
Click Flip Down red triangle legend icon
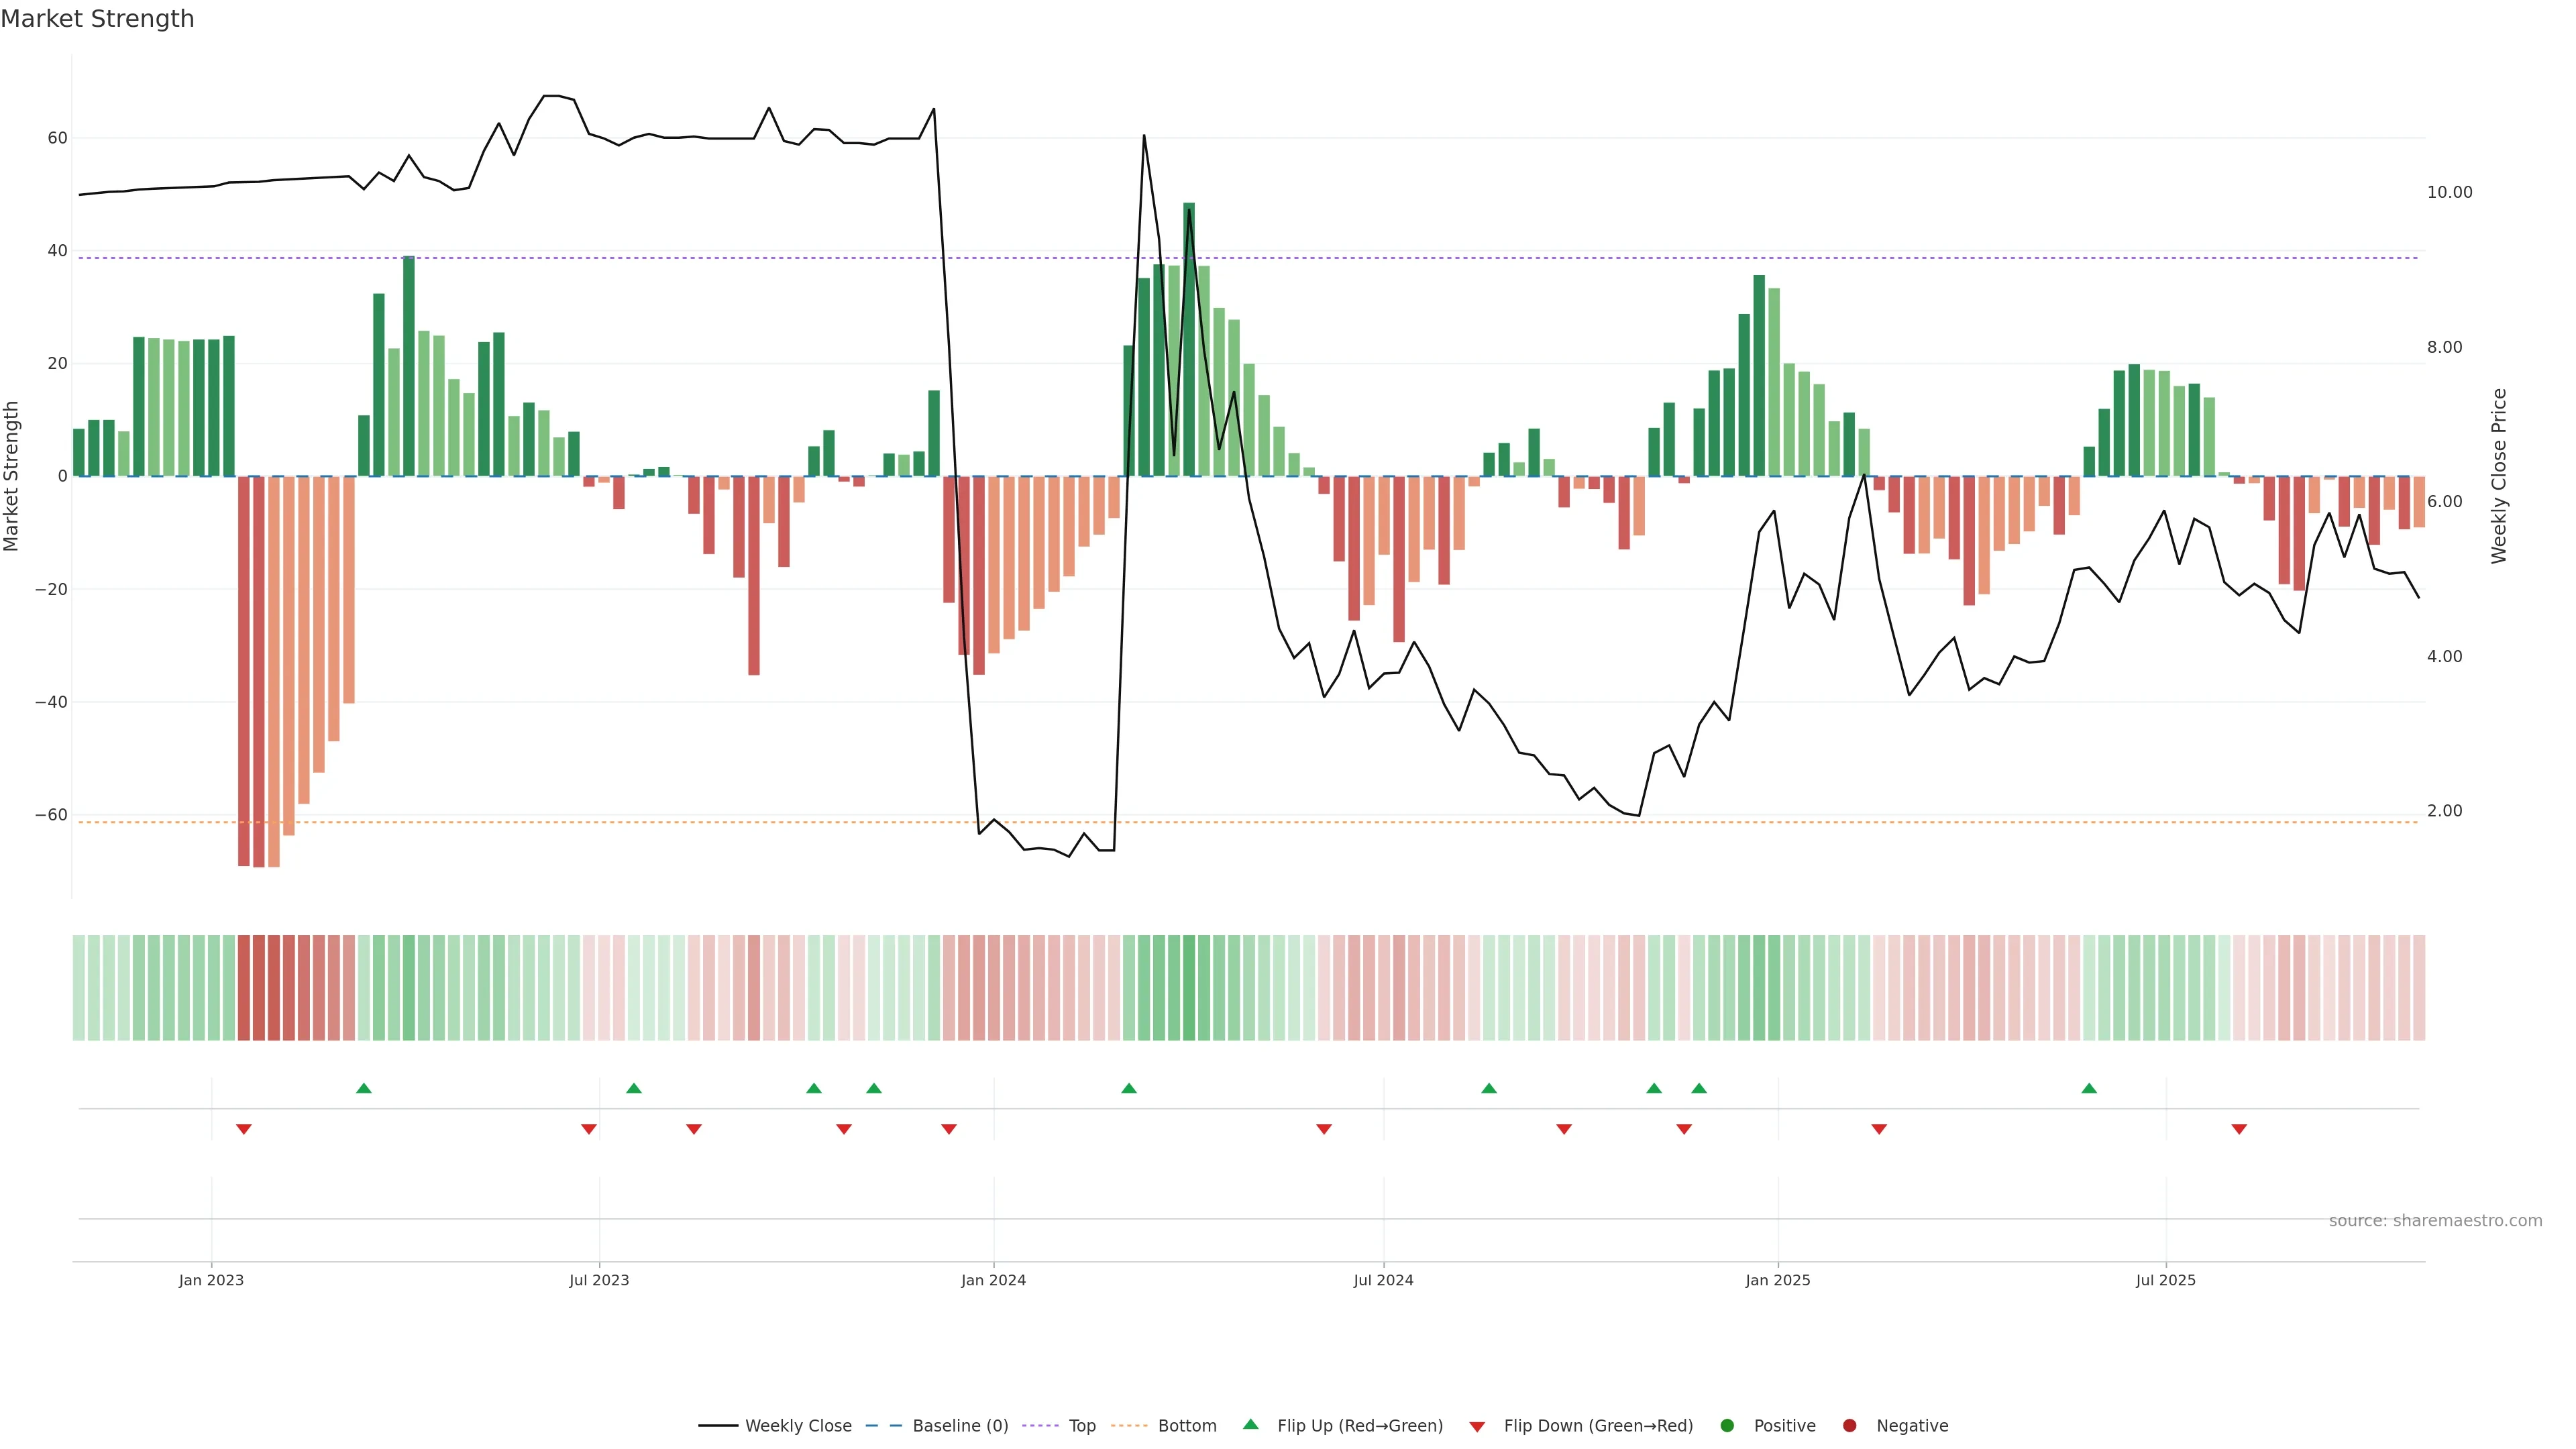pyautogui.click(x=1477, y=1427)
